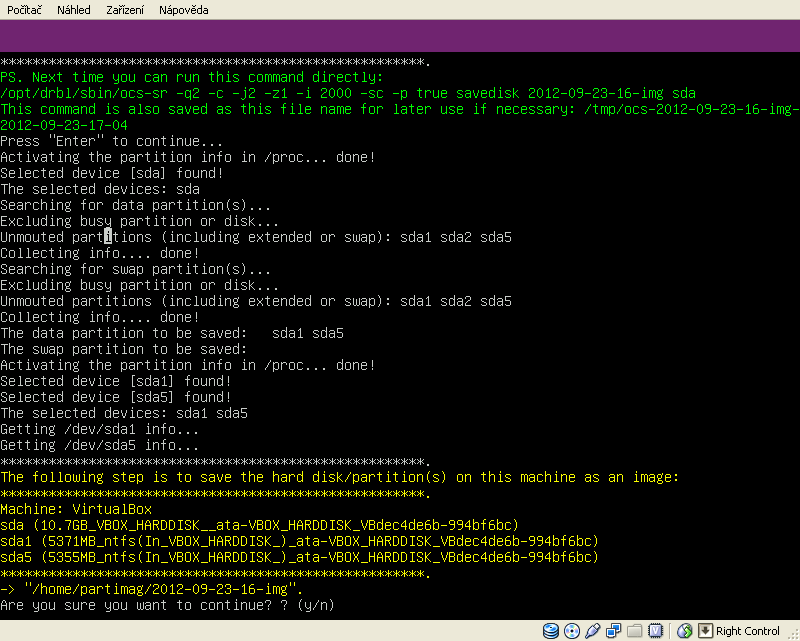Open the Počítač menu
800x641 pixels.
[24, 10]
